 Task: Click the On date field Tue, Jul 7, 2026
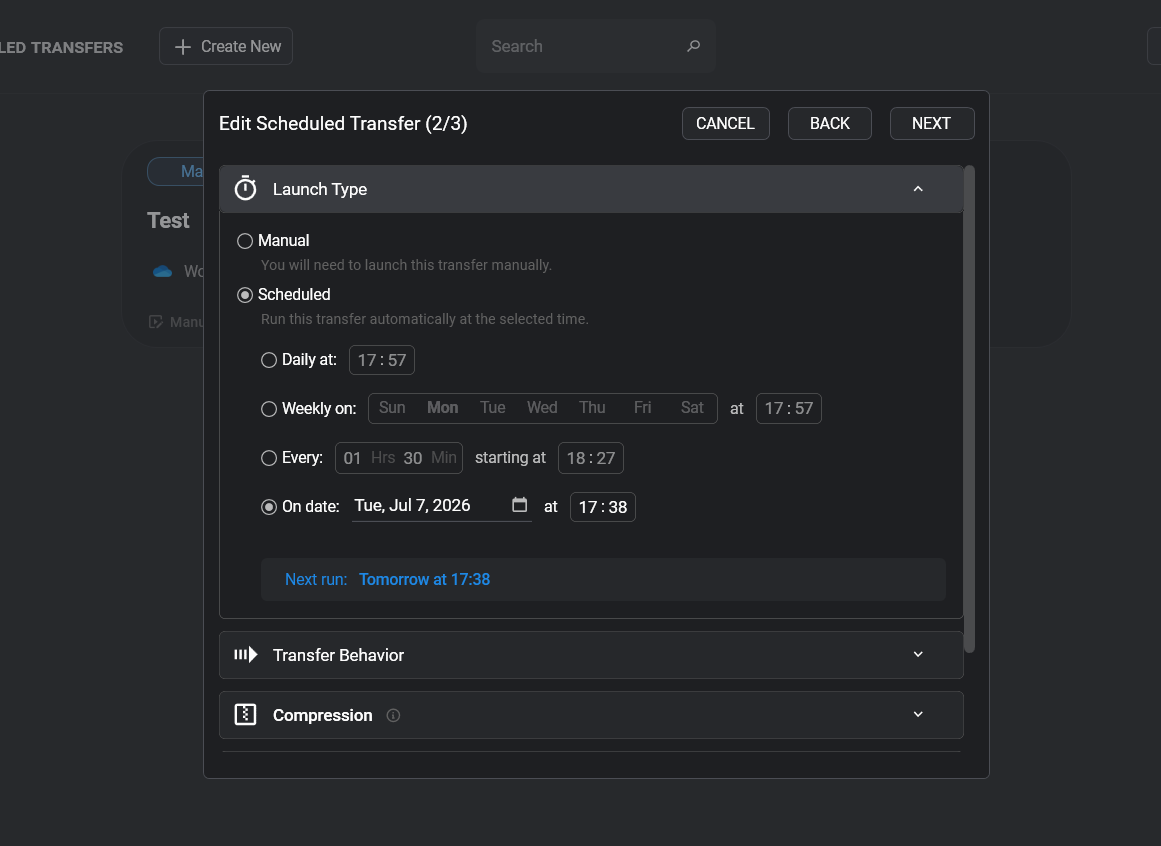(442, 506)
